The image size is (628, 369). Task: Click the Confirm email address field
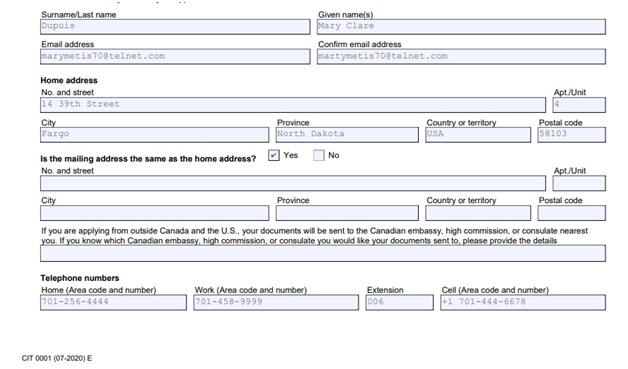point(461,56)
